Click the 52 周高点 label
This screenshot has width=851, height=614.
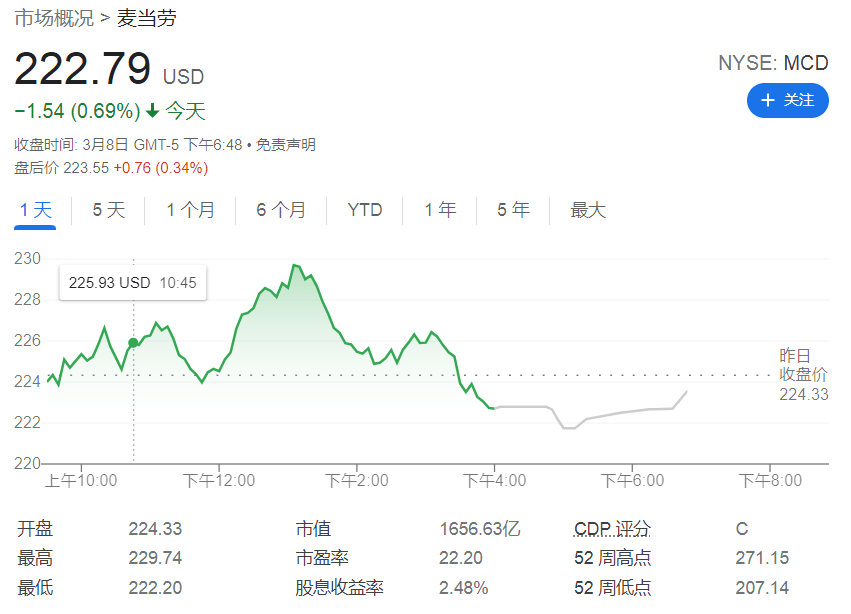pos(612,558)
